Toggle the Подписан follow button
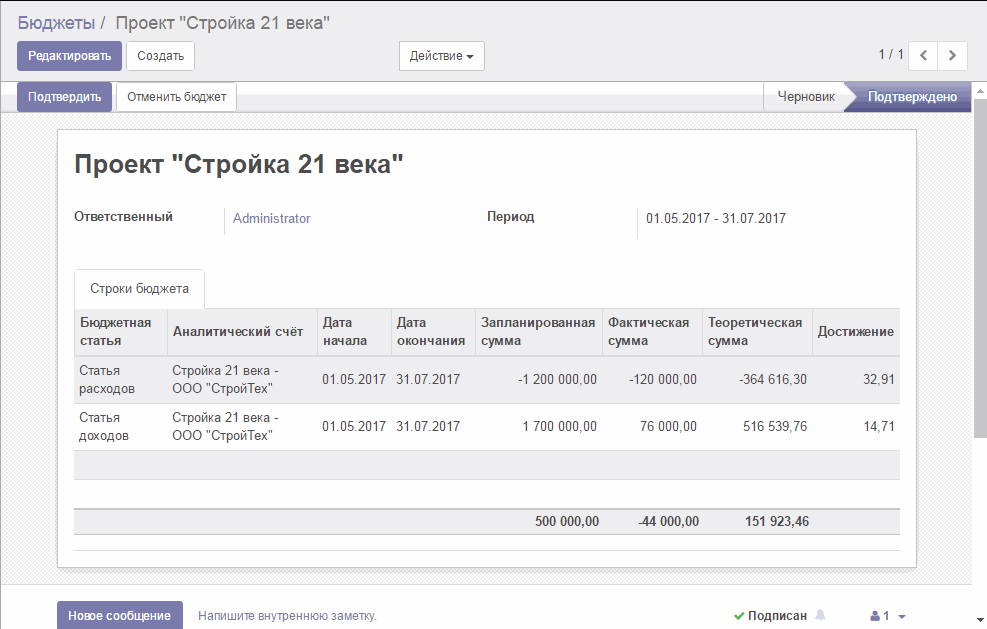987x629 pixels. 770,616
